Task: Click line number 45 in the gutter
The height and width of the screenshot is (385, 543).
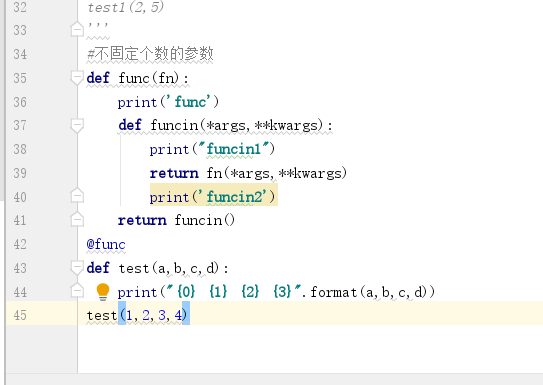Action: (x=20, y=315)
